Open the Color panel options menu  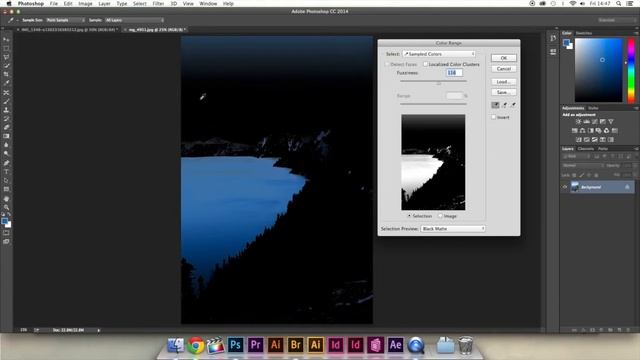[x=636, y=33]
